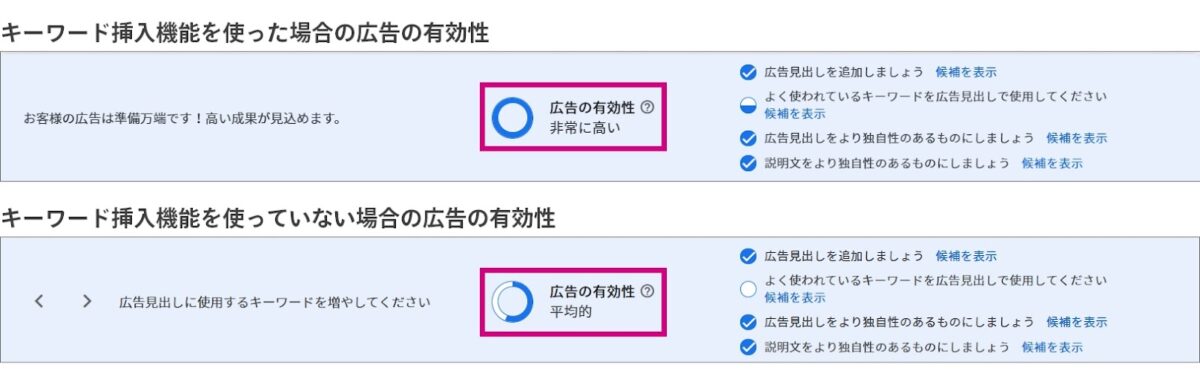Go to next suggestion with right chevron
Viewport: 1200px width, 385px height.
87,301
